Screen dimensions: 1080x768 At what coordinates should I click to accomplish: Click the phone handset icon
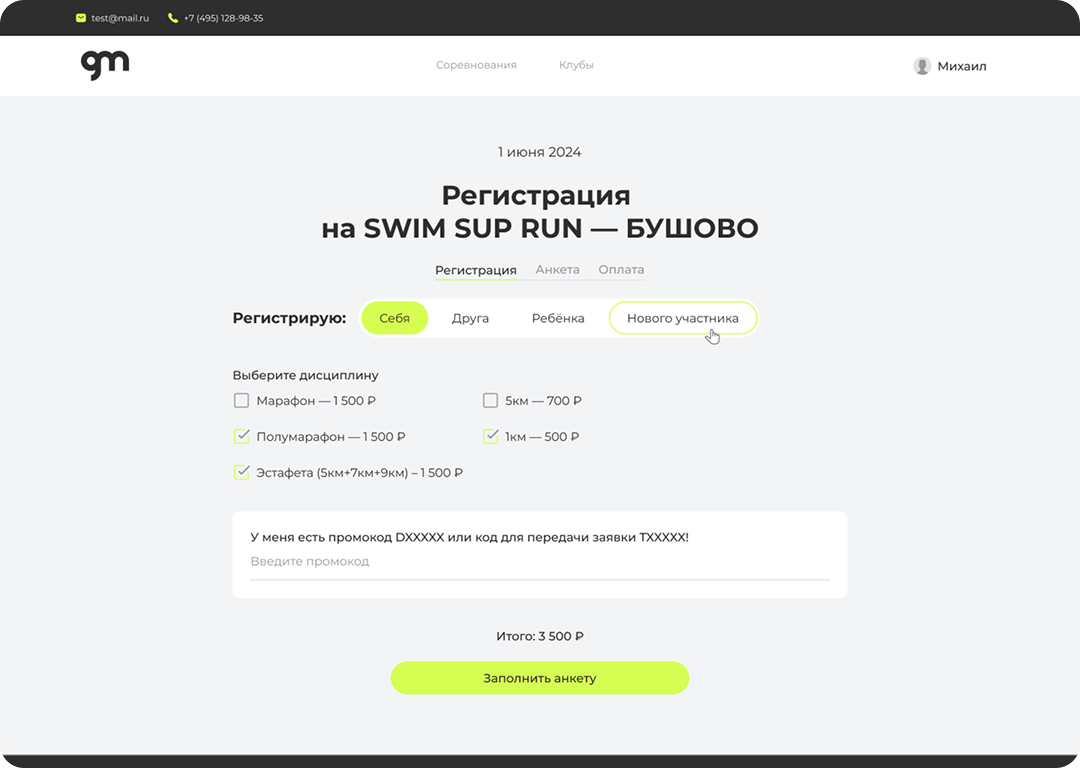click(x=173, y=18)
